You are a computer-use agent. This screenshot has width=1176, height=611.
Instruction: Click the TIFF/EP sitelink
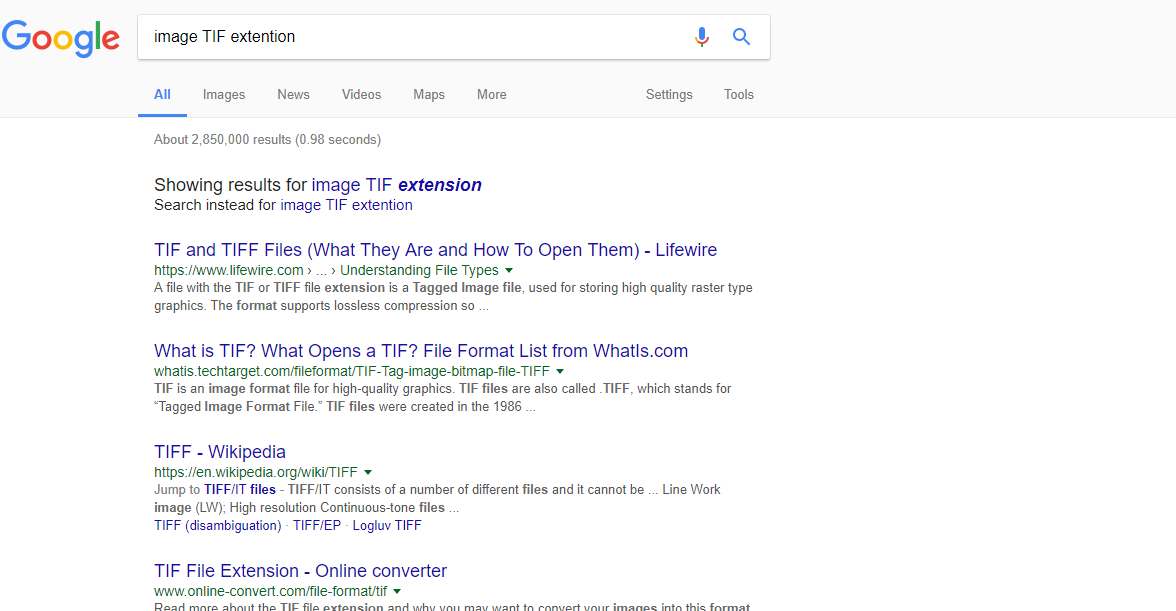317,525
